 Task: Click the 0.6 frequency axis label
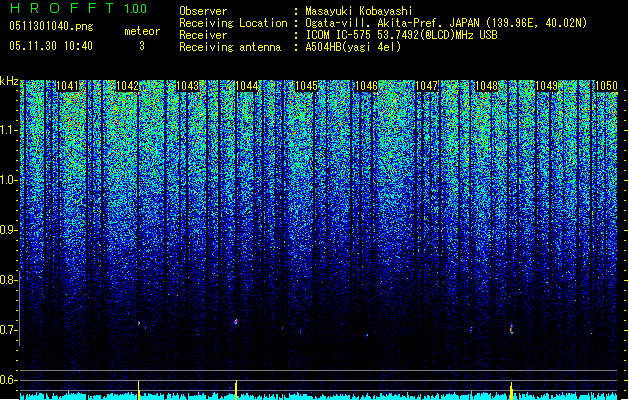(x=8, y=380)
